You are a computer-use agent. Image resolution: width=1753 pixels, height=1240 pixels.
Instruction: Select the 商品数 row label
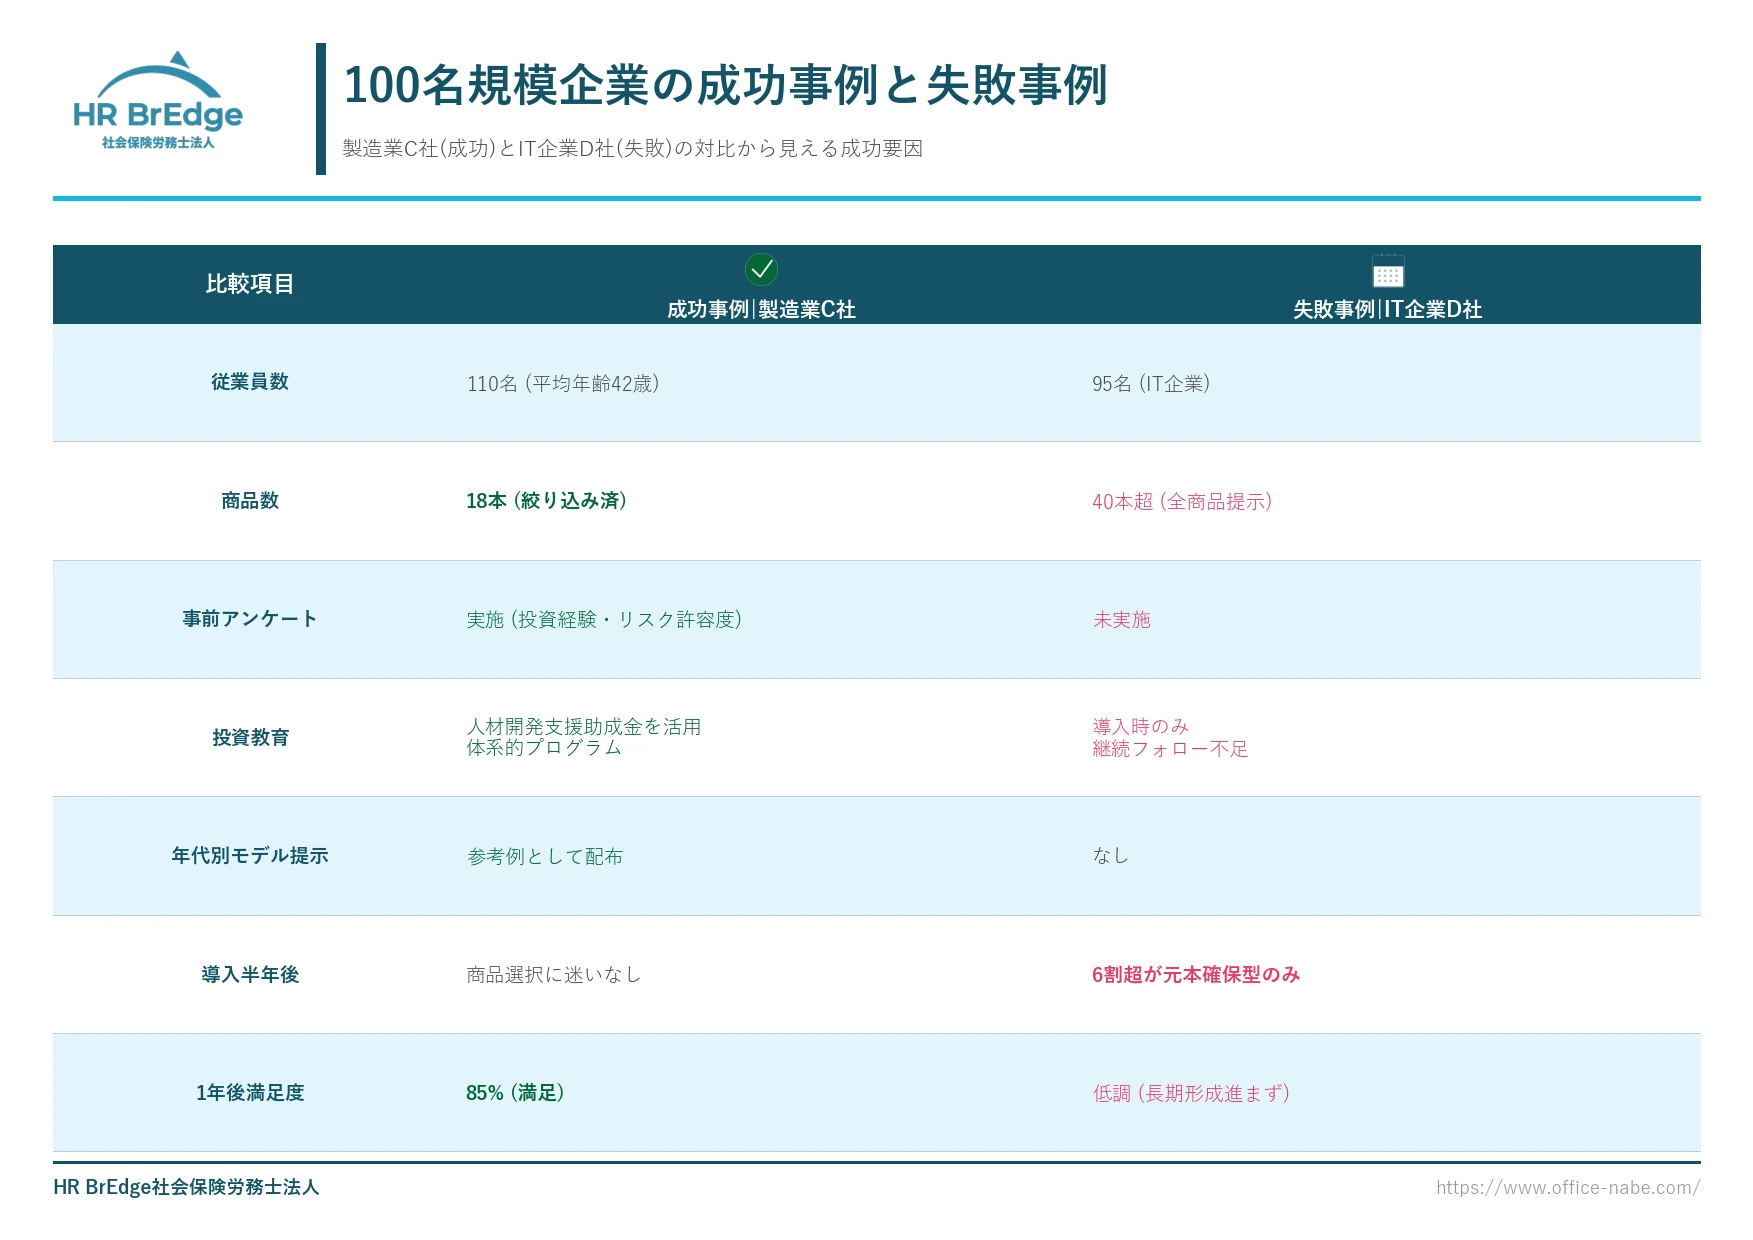[250, 501]
